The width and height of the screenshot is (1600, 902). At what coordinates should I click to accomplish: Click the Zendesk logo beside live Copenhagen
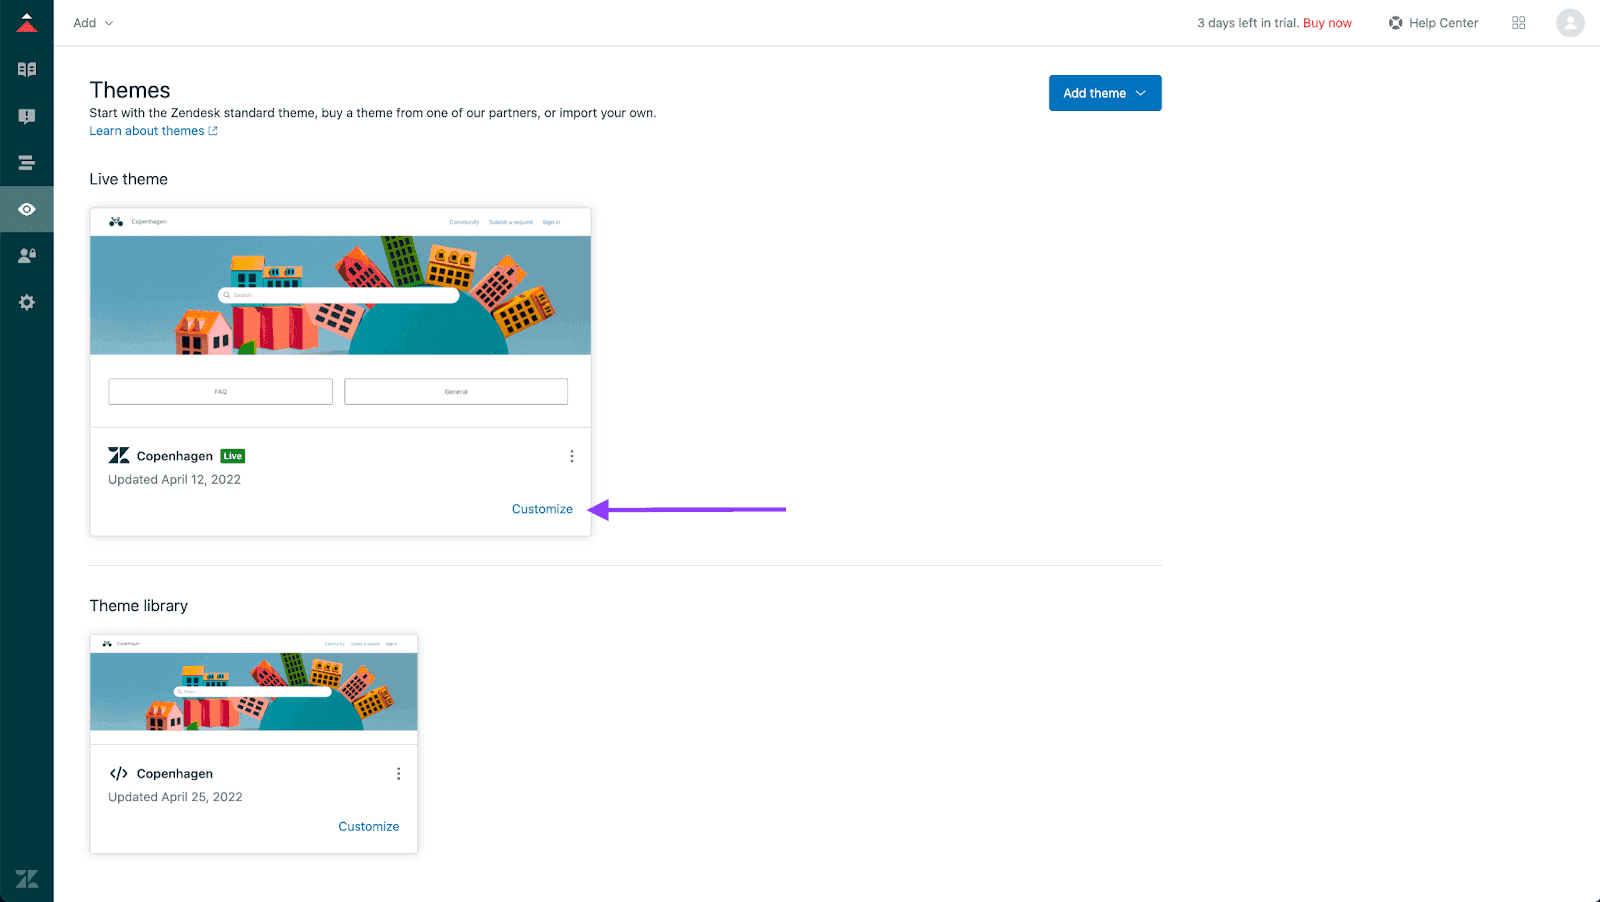[x=119, y=456]
